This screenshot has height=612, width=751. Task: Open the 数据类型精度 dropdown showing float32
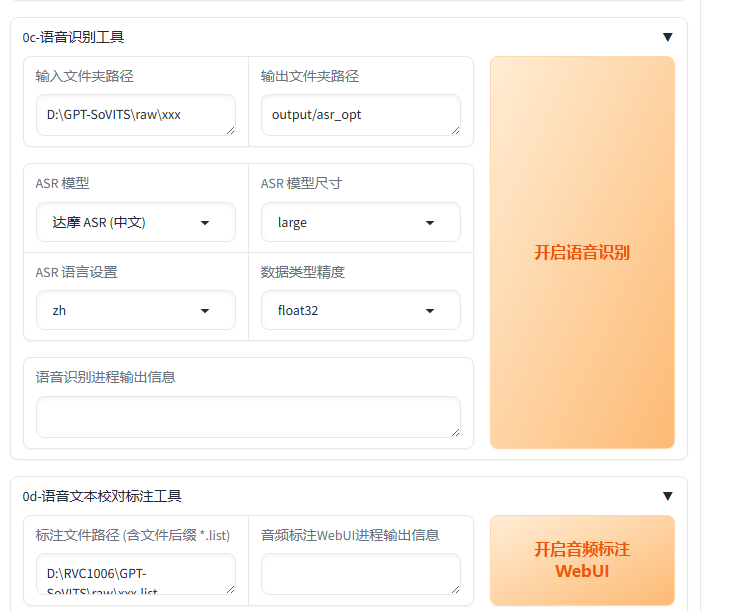(361, 310)
